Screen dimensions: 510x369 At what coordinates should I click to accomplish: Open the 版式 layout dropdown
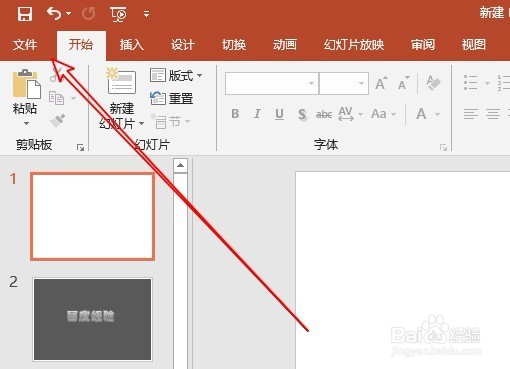click(176, 76)
